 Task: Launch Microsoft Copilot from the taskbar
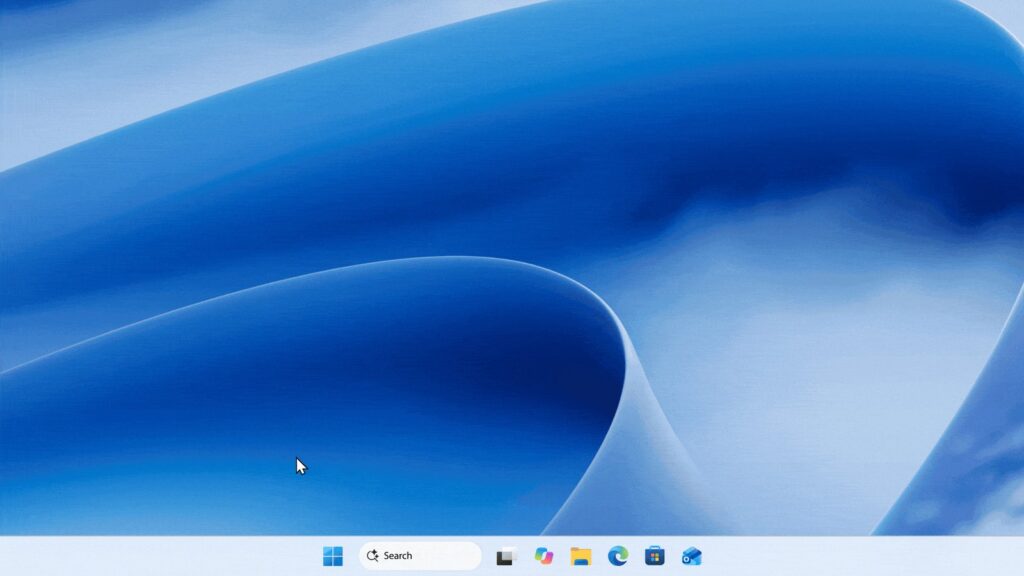(543, 556)
